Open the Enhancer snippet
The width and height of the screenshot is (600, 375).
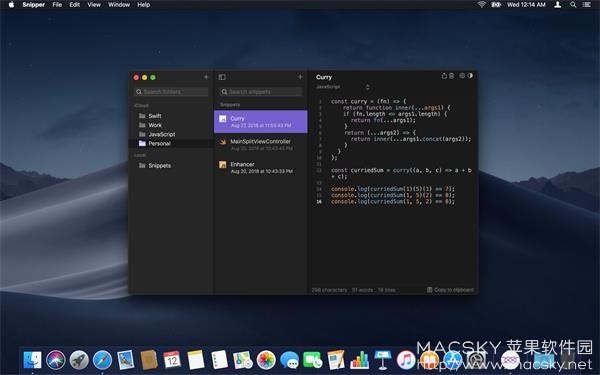point(261,168)
